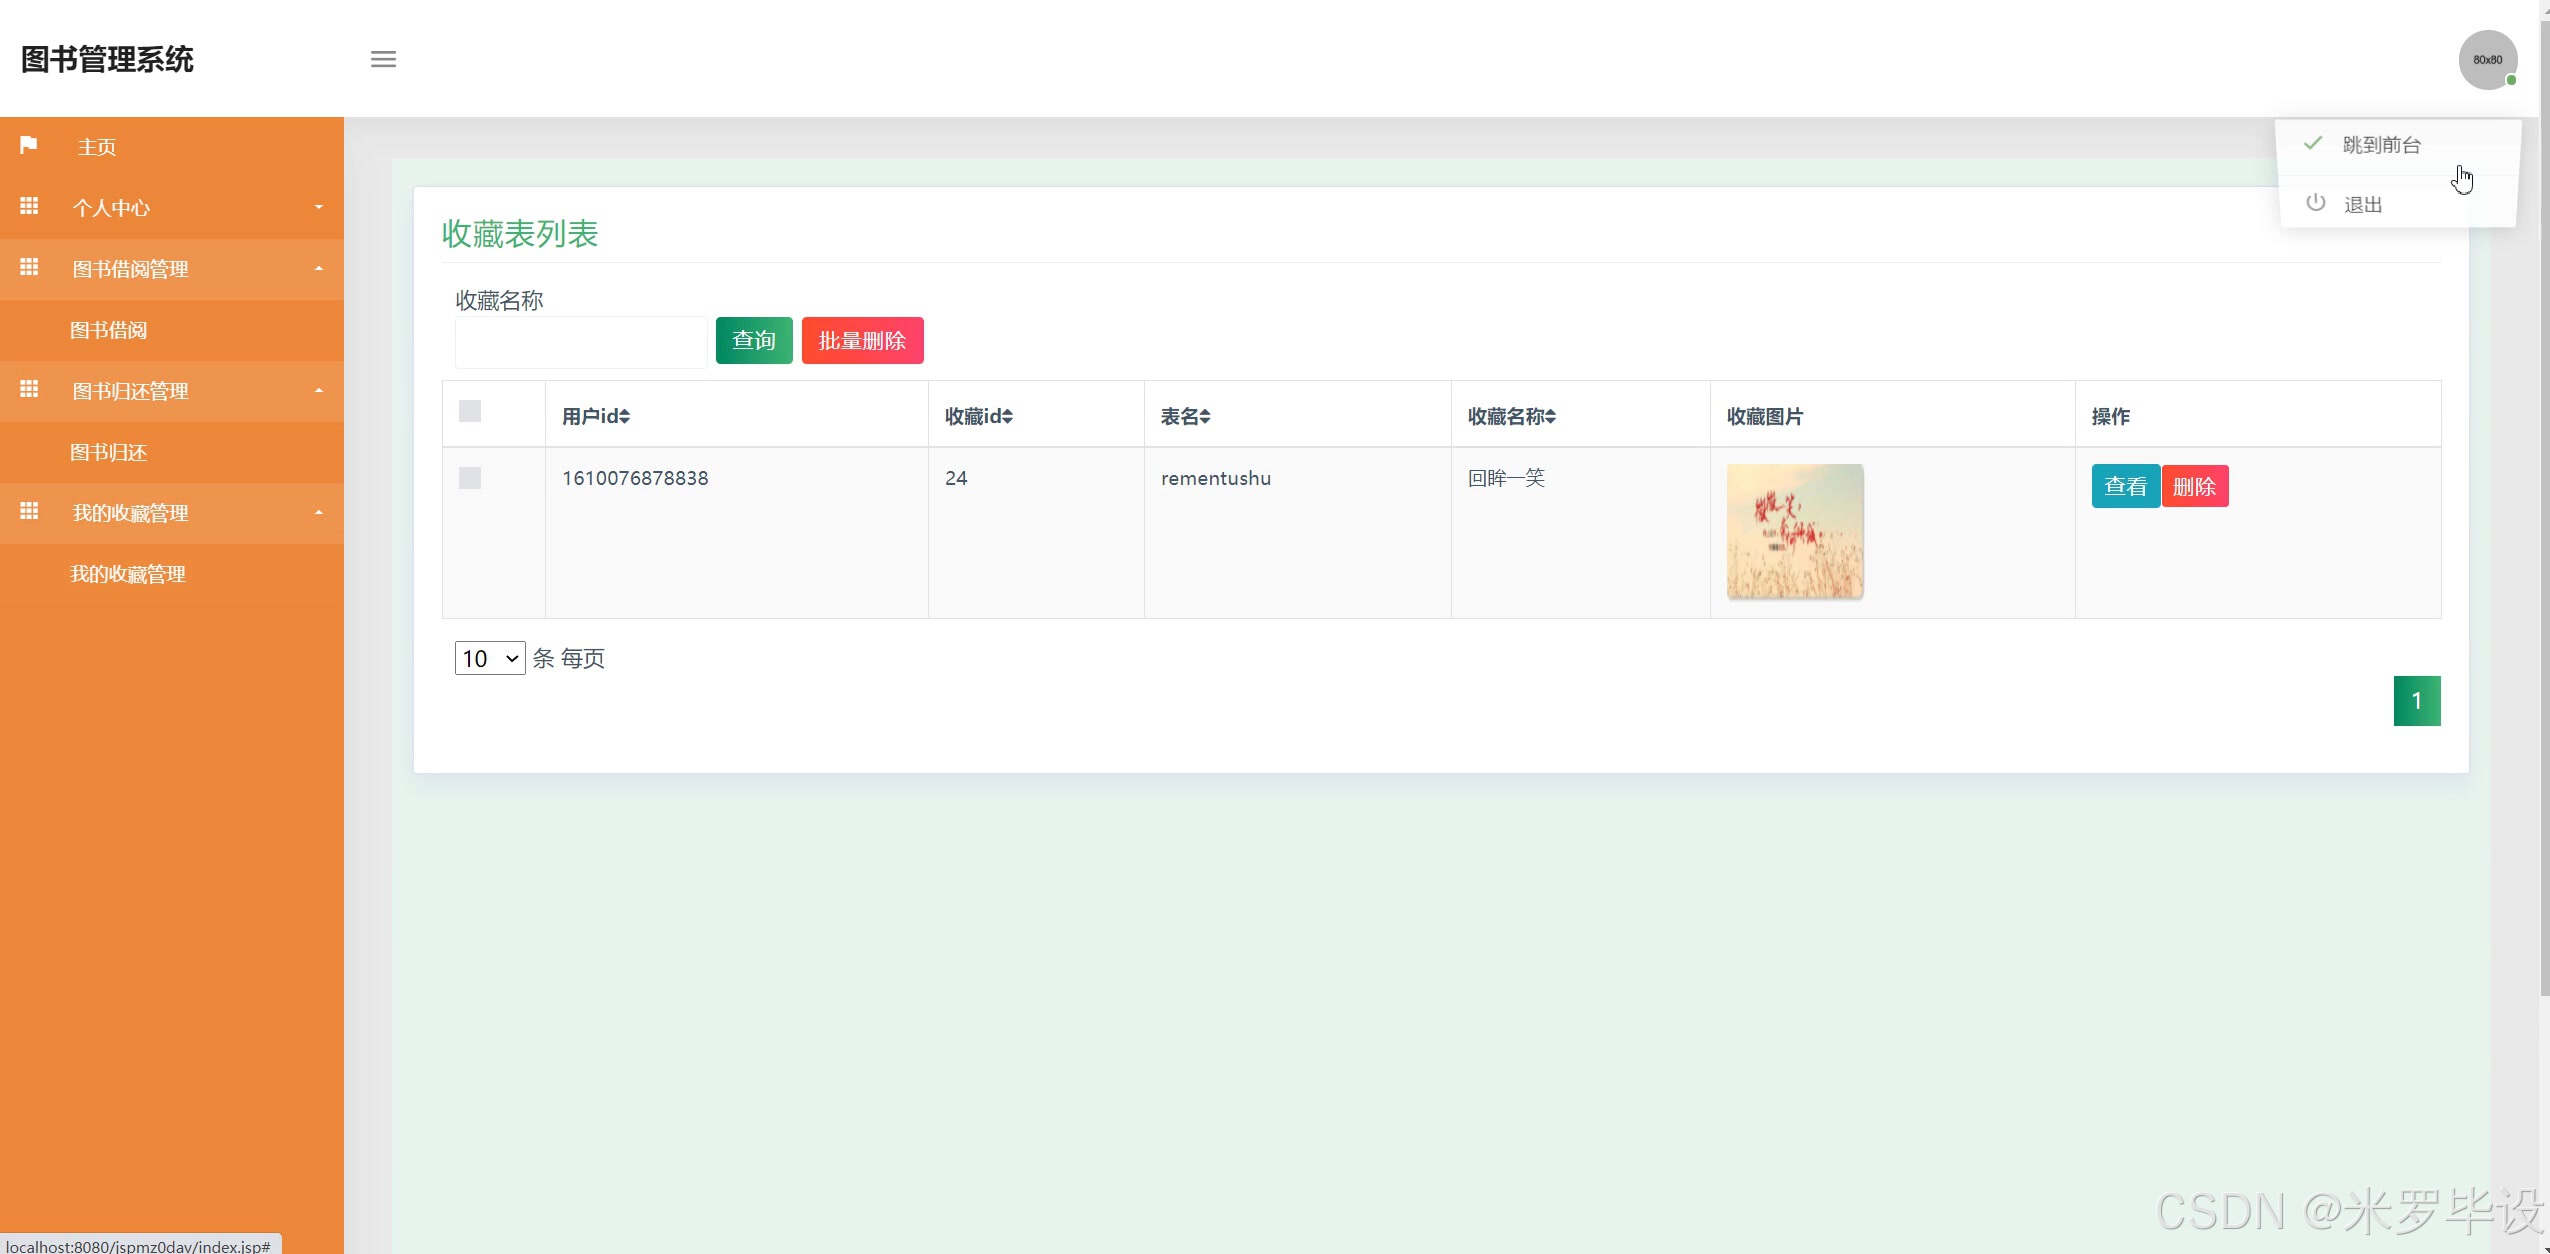Click the grid icon beside 图书归还管理
Viewport: 2550px width, 1254px height.
(x=29, y=389)
